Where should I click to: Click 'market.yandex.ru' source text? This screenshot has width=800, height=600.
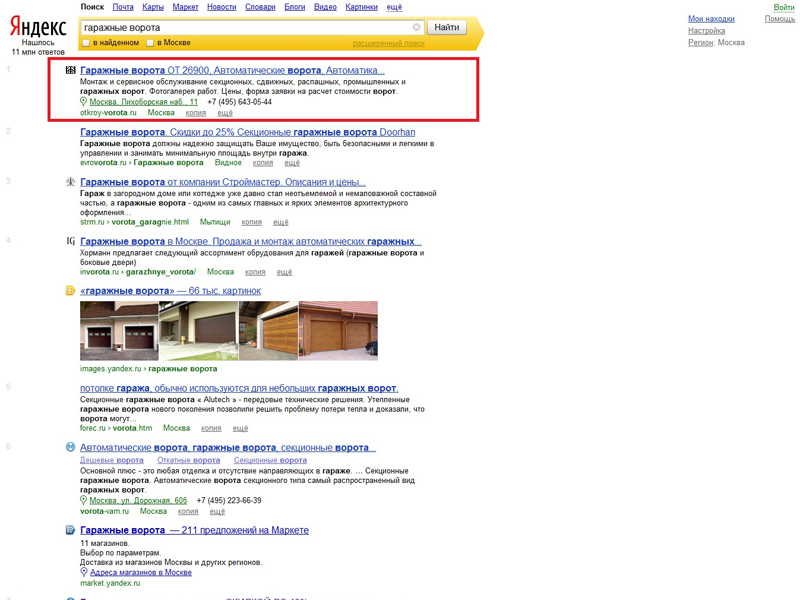[110, 583]
